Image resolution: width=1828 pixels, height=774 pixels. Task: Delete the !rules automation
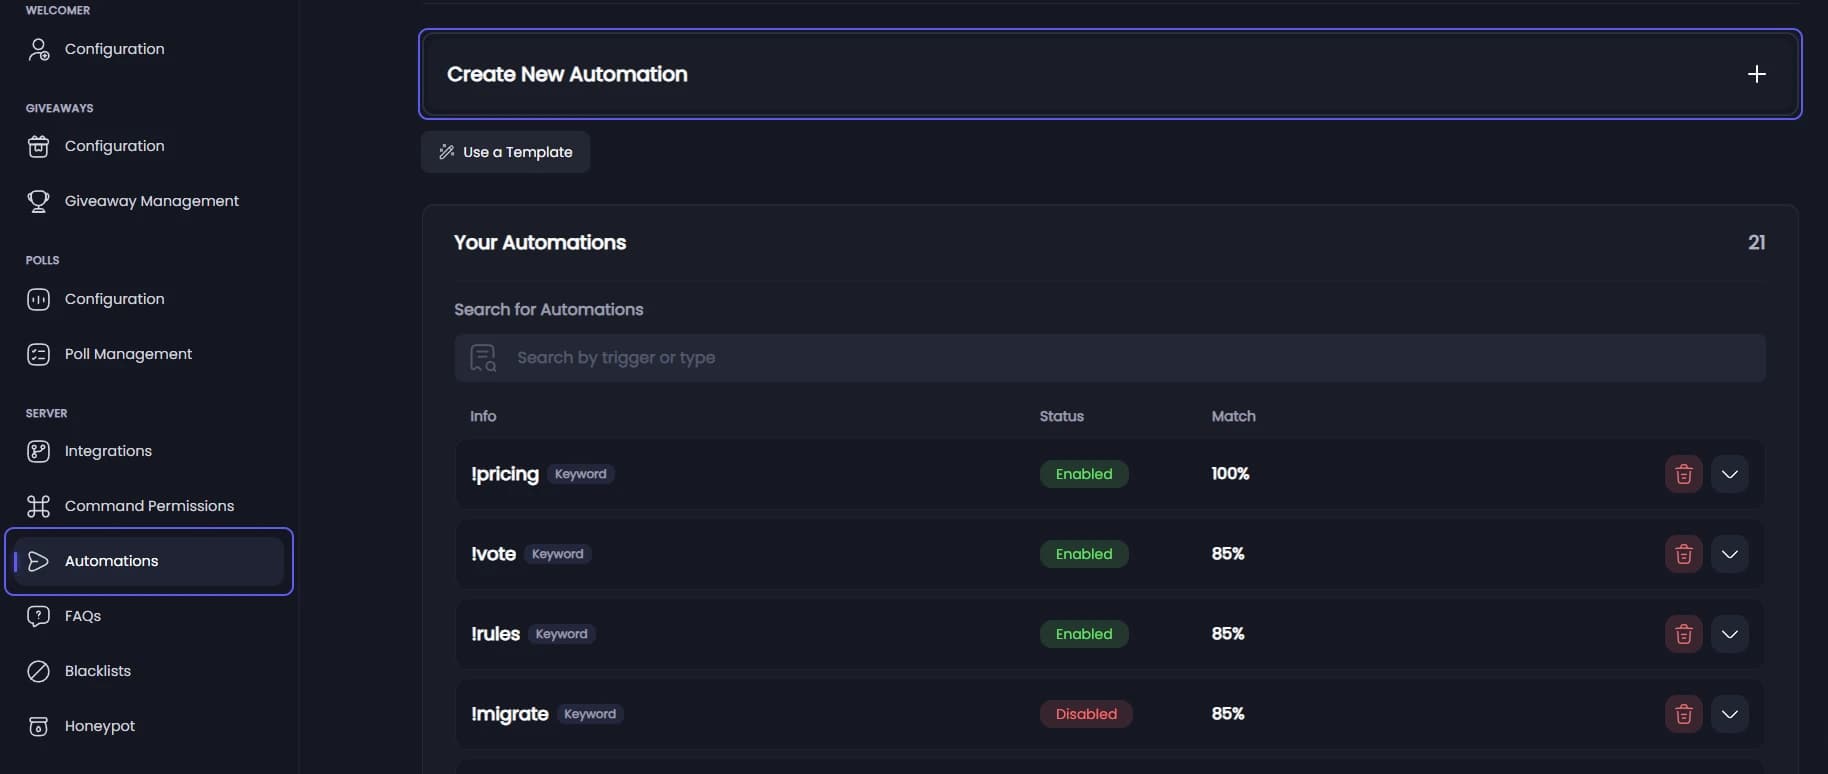[1683, 634]
